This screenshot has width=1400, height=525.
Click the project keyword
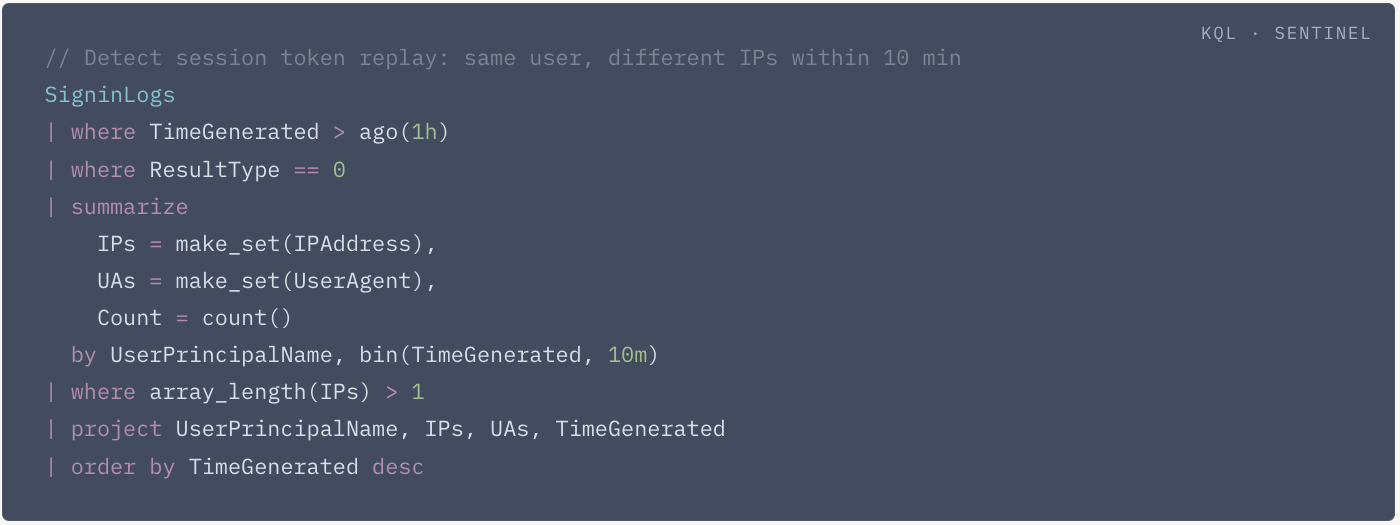click(116, 429)
